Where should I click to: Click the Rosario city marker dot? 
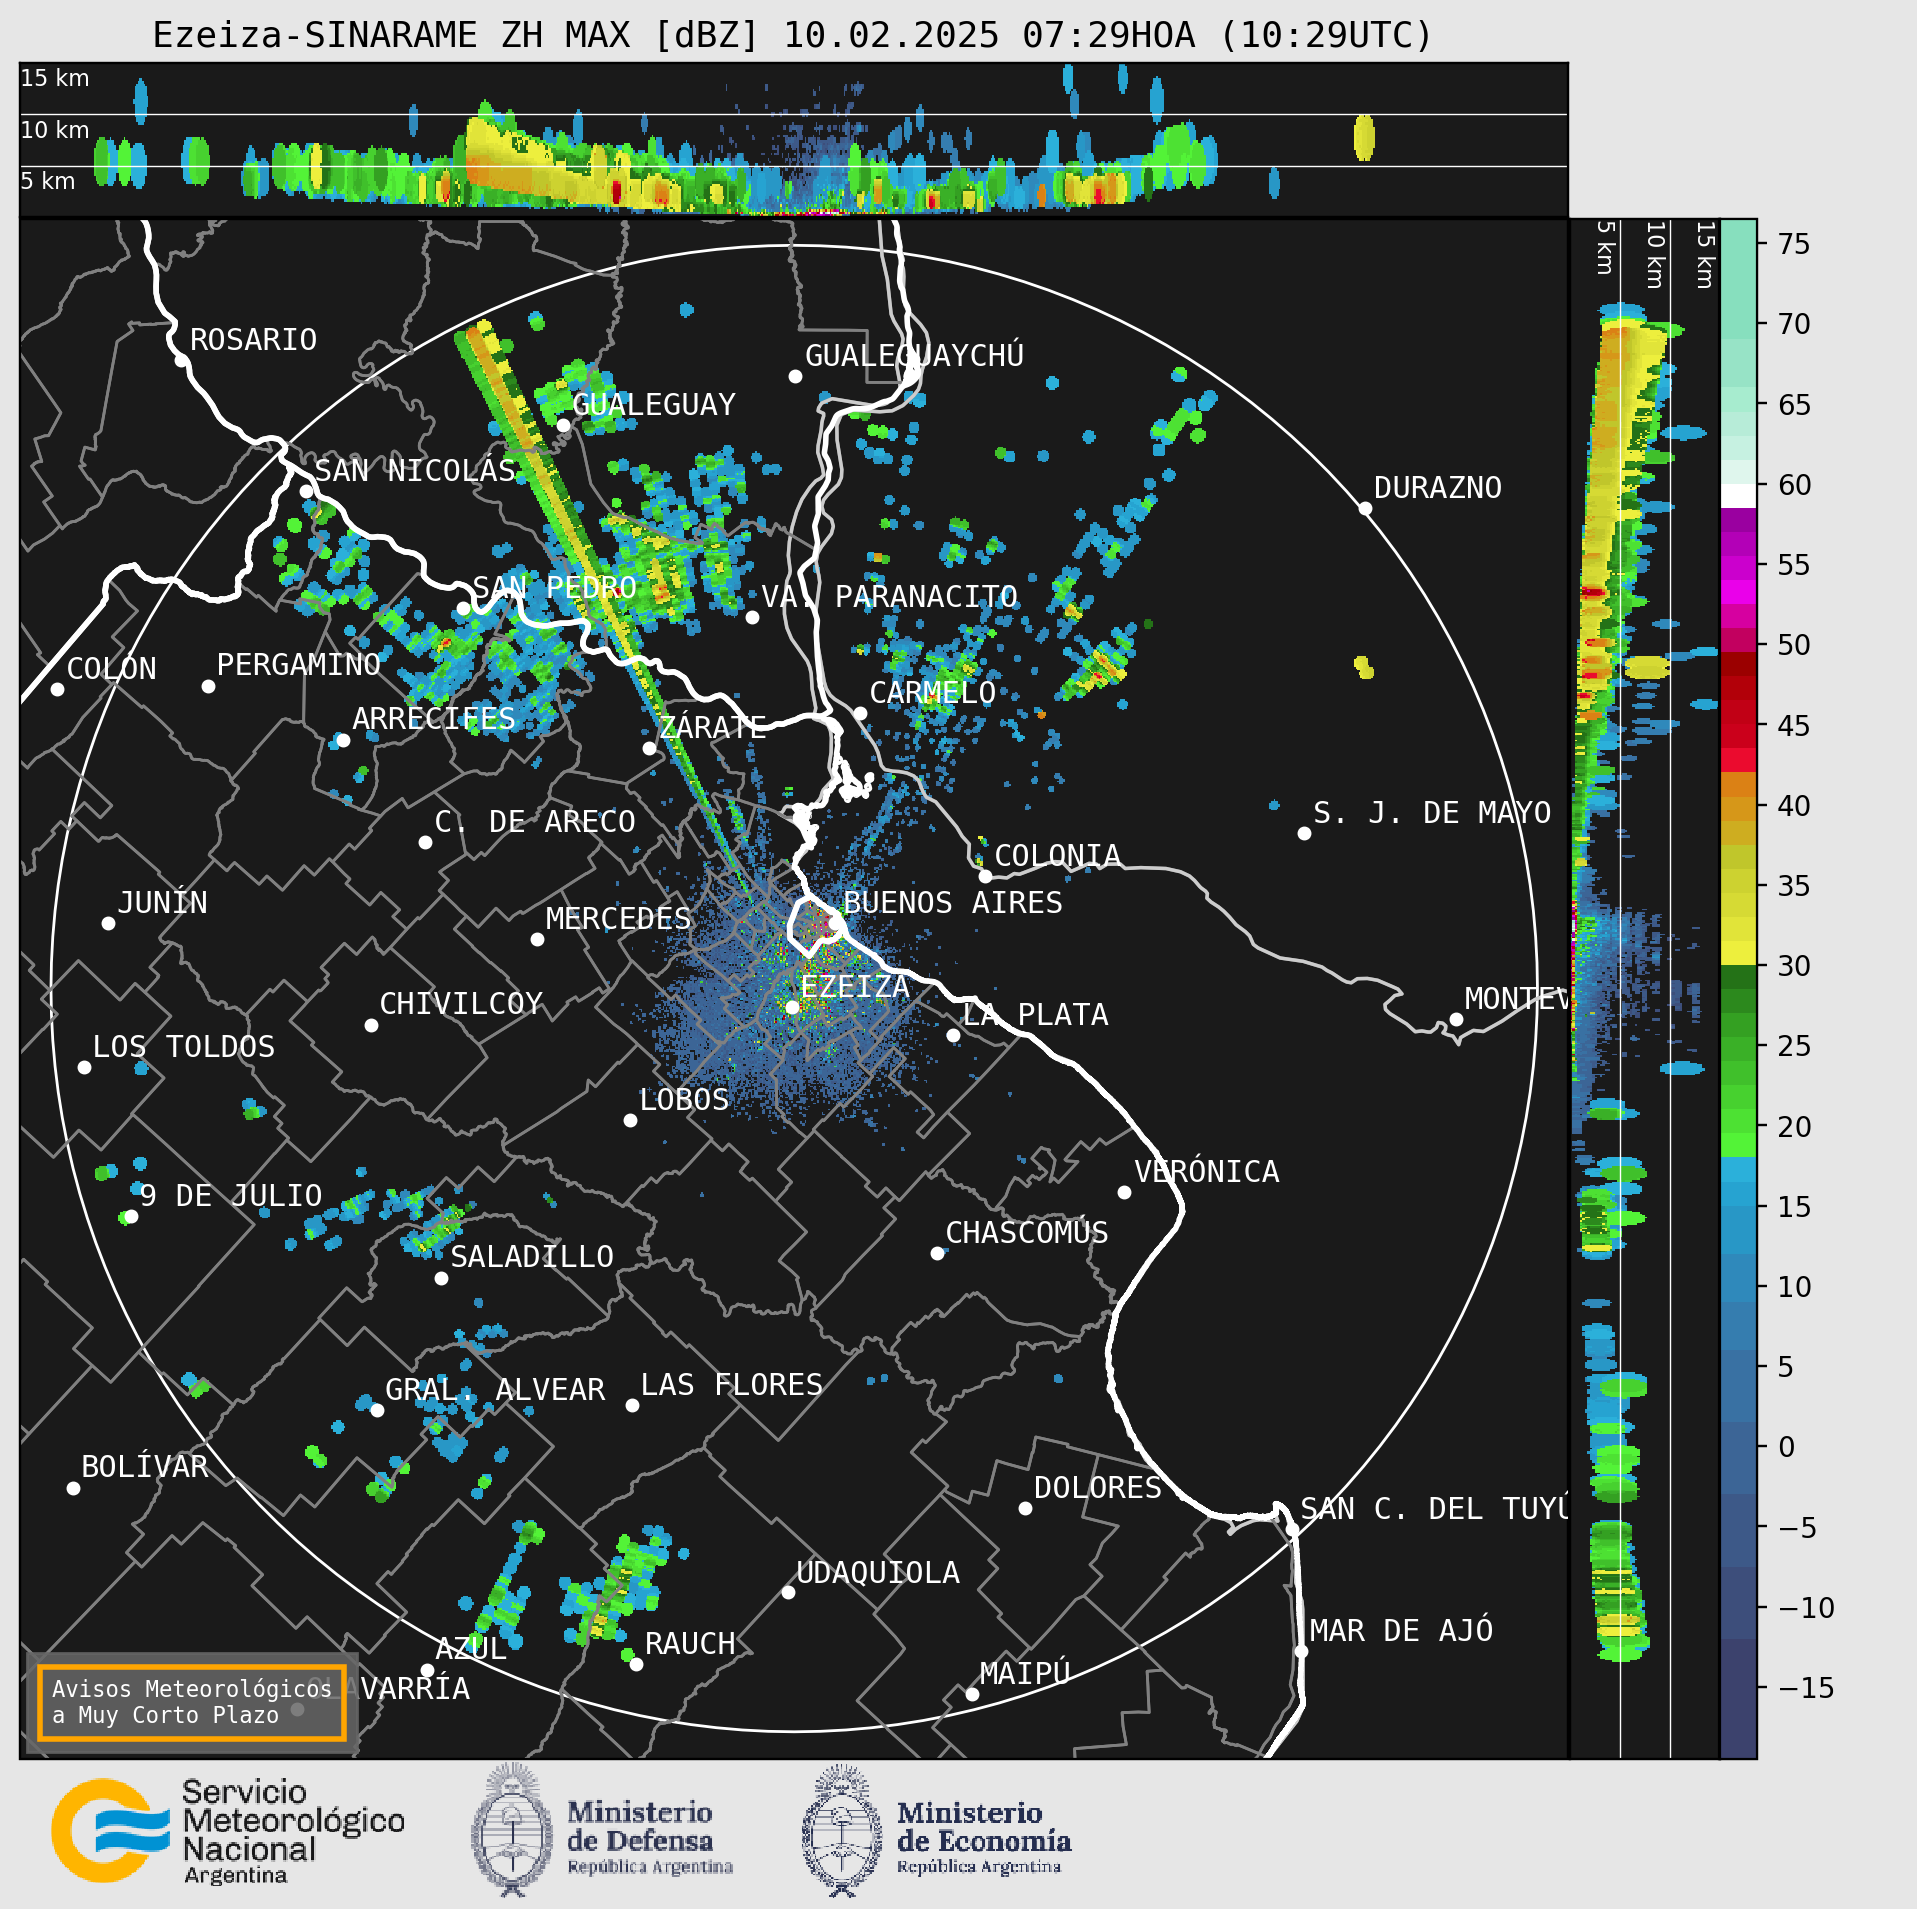181,360
